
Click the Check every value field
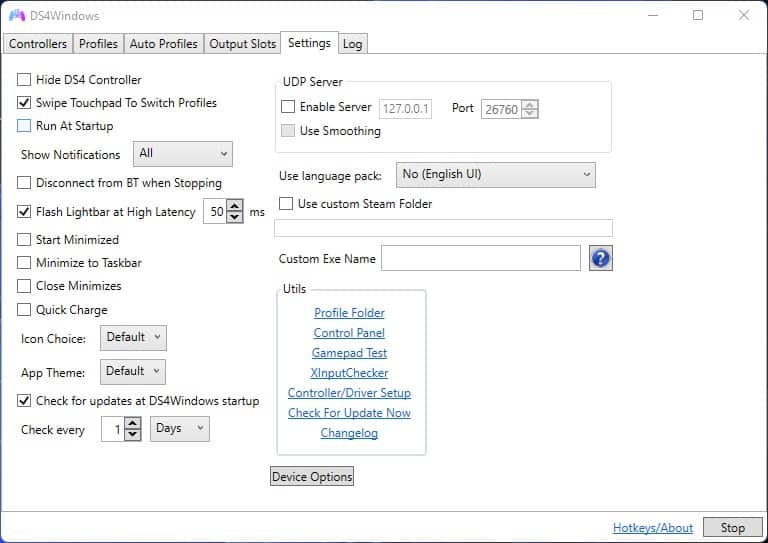pyautogui.click(x=113, y=429)
